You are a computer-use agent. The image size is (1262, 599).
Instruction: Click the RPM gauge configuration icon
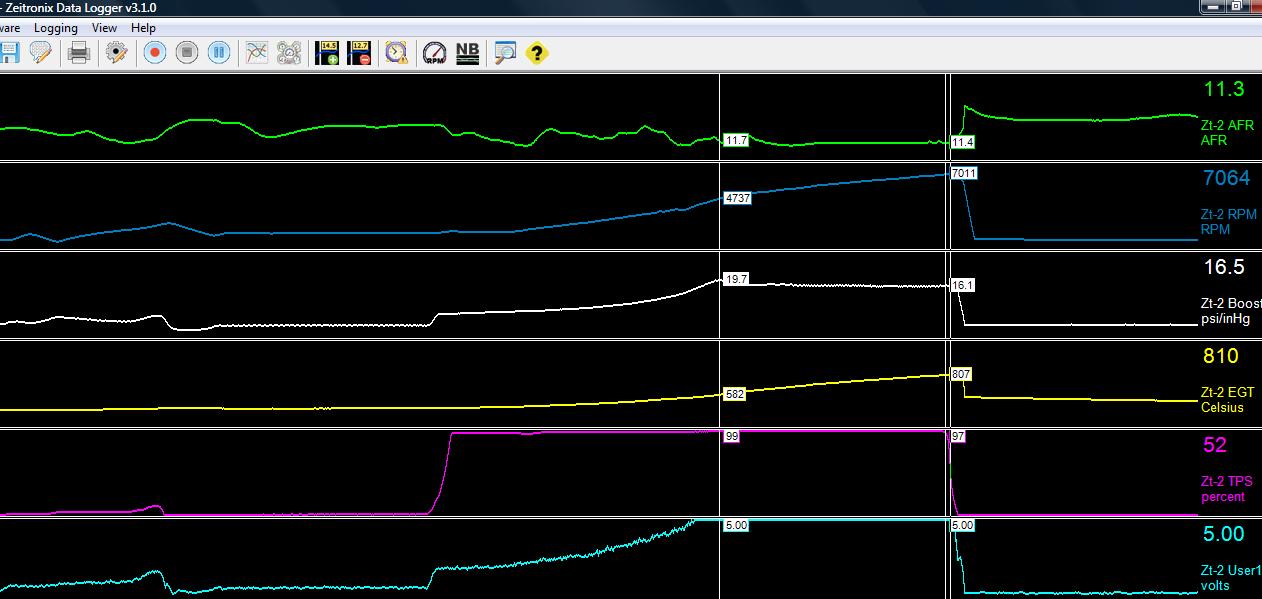pos(434,53)
